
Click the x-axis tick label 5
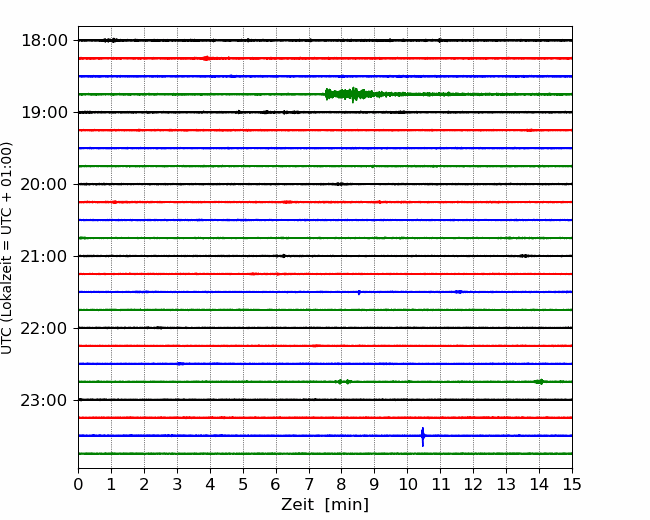pos(243,484)
